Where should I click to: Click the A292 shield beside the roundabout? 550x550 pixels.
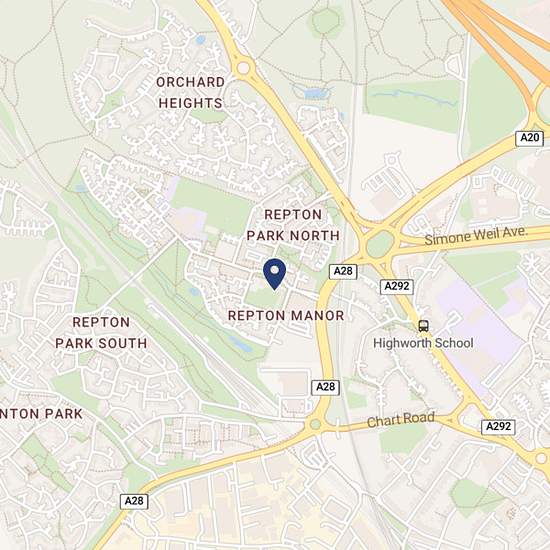click(397, 287)
